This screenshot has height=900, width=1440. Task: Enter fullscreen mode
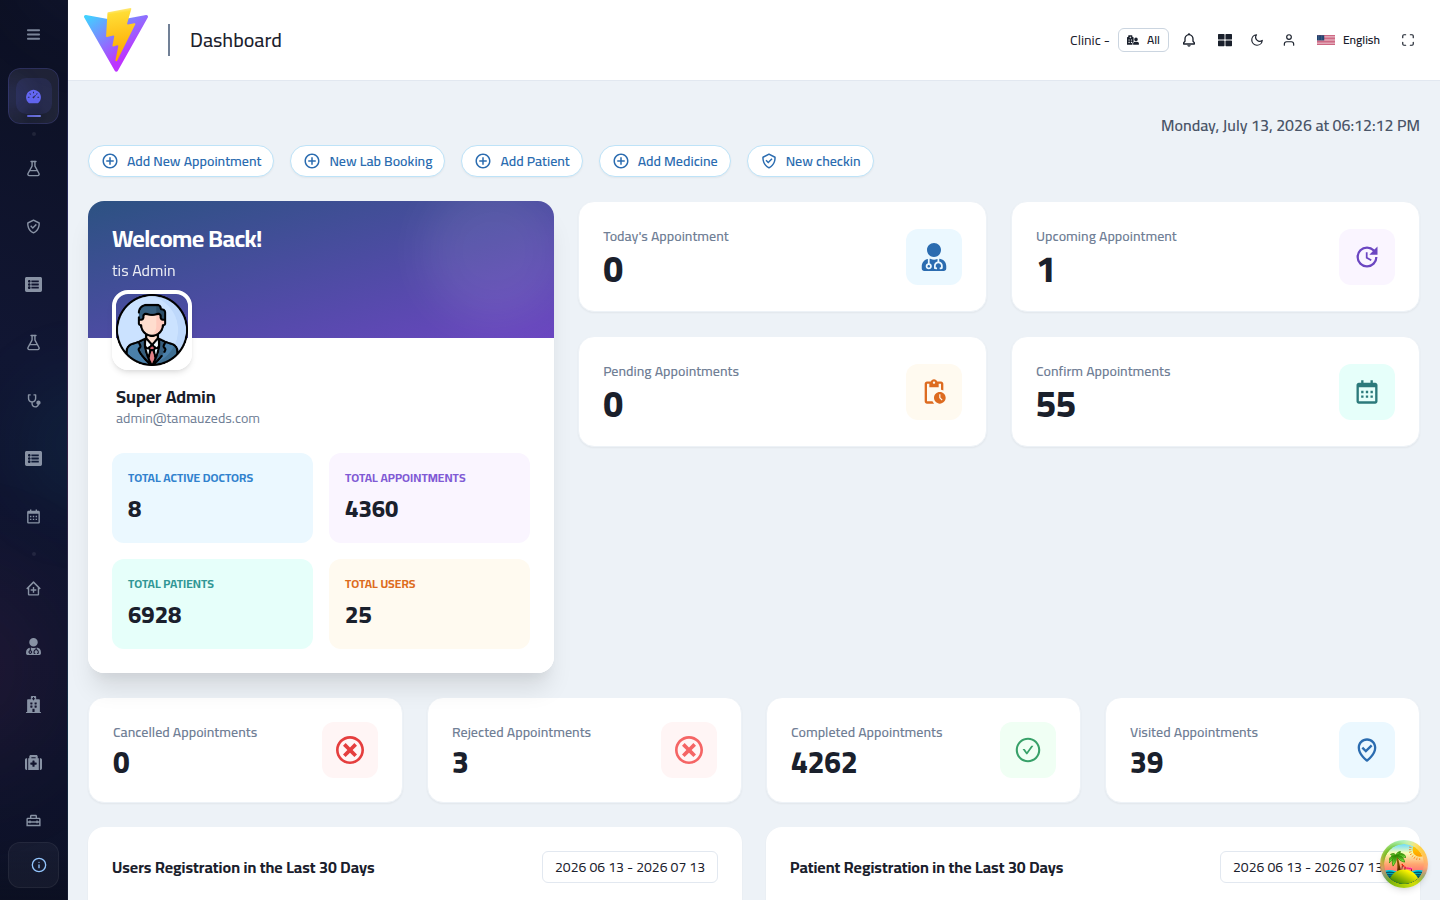point(1408,40)
